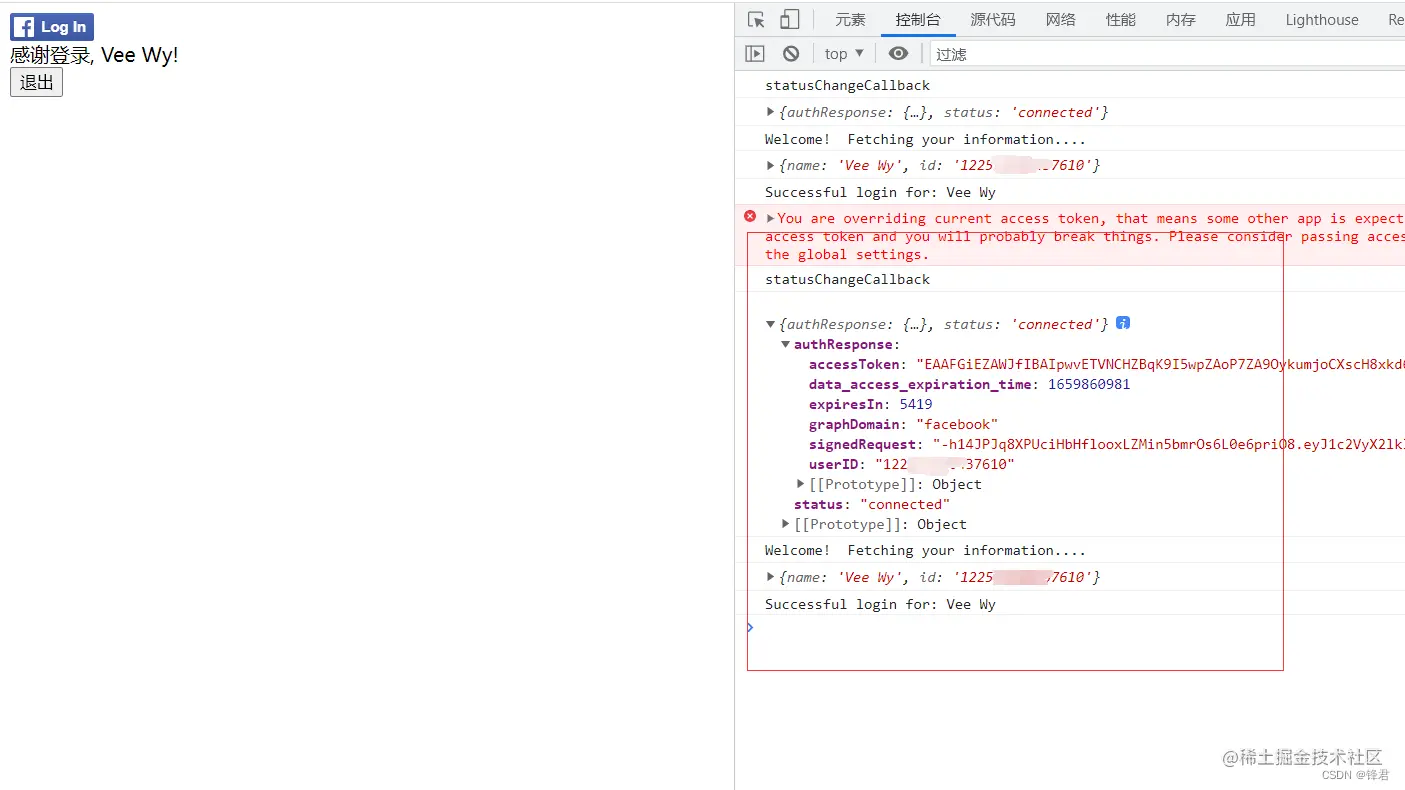1405x790 pixels.
Task: Open the 性能 tab
Action: click(1121, 19)
